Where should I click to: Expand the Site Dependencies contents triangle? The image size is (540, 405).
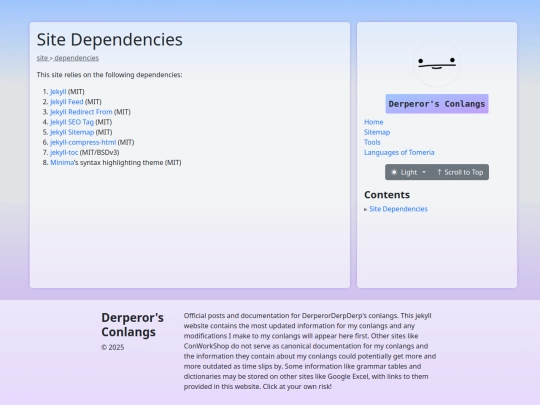pyautogui.click(x=365, y=209)
